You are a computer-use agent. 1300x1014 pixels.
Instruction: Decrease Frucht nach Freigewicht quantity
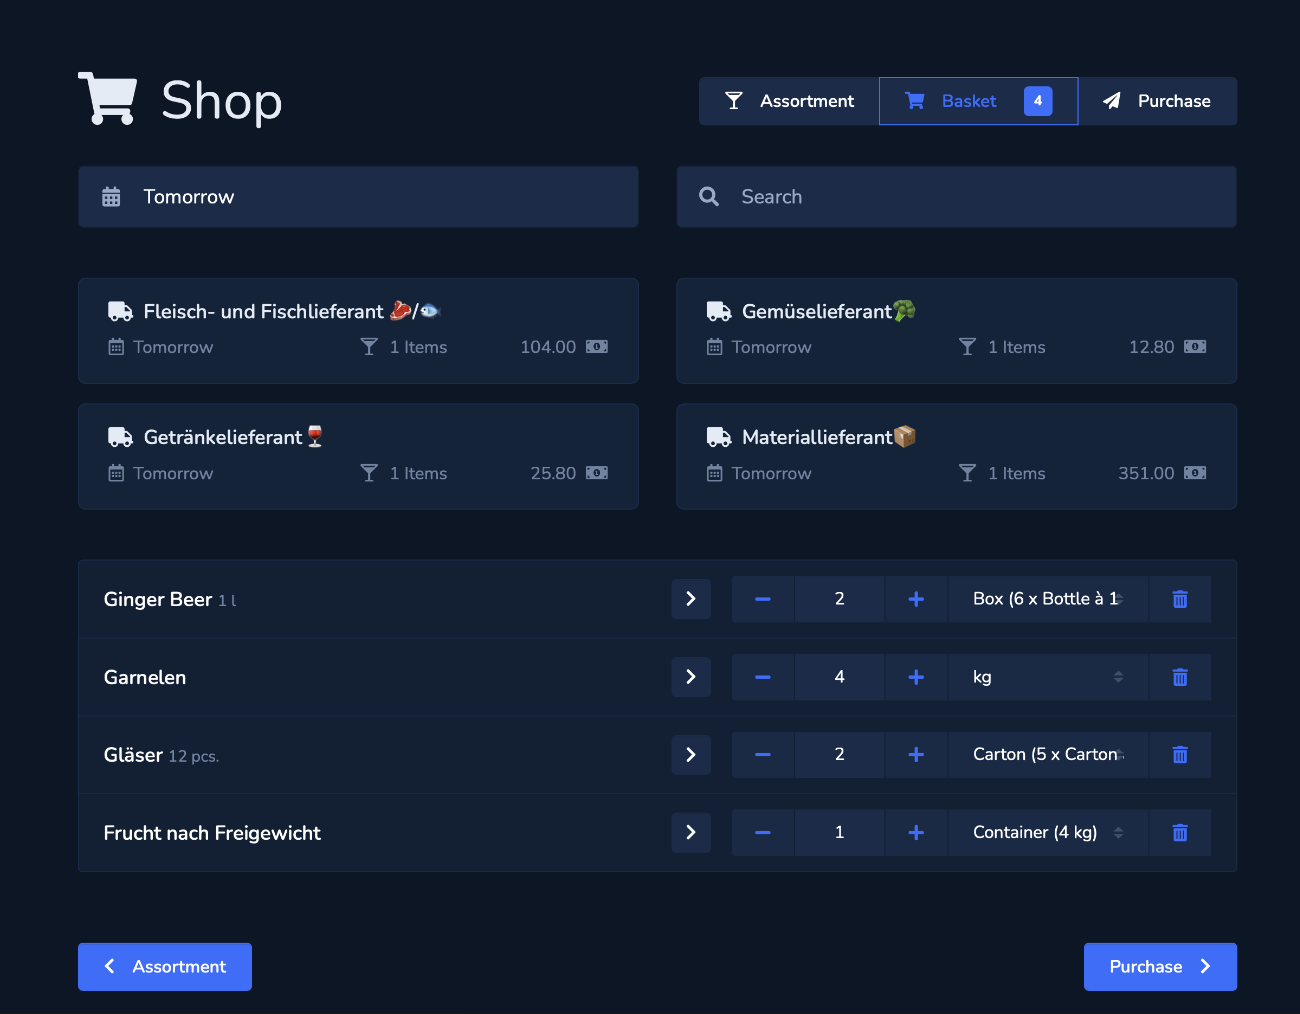pos(763,833)
